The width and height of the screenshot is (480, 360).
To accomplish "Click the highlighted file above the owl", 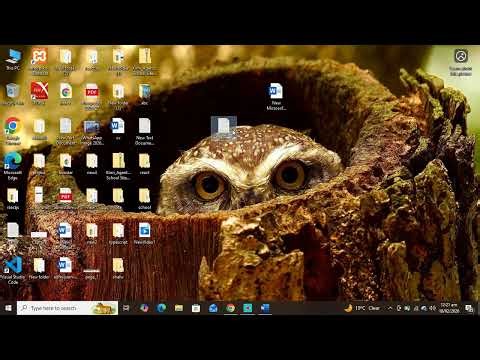I will click(224, 127).
